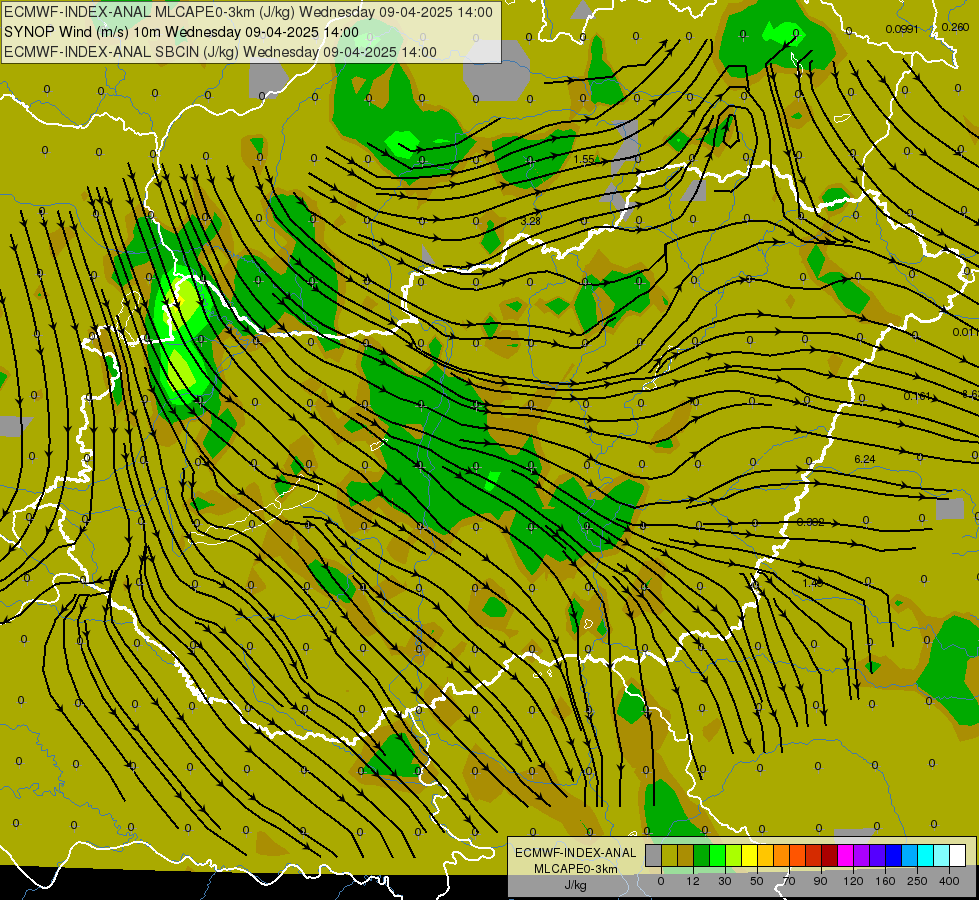Select the bright green legend swatch

(x=717, y=855)
